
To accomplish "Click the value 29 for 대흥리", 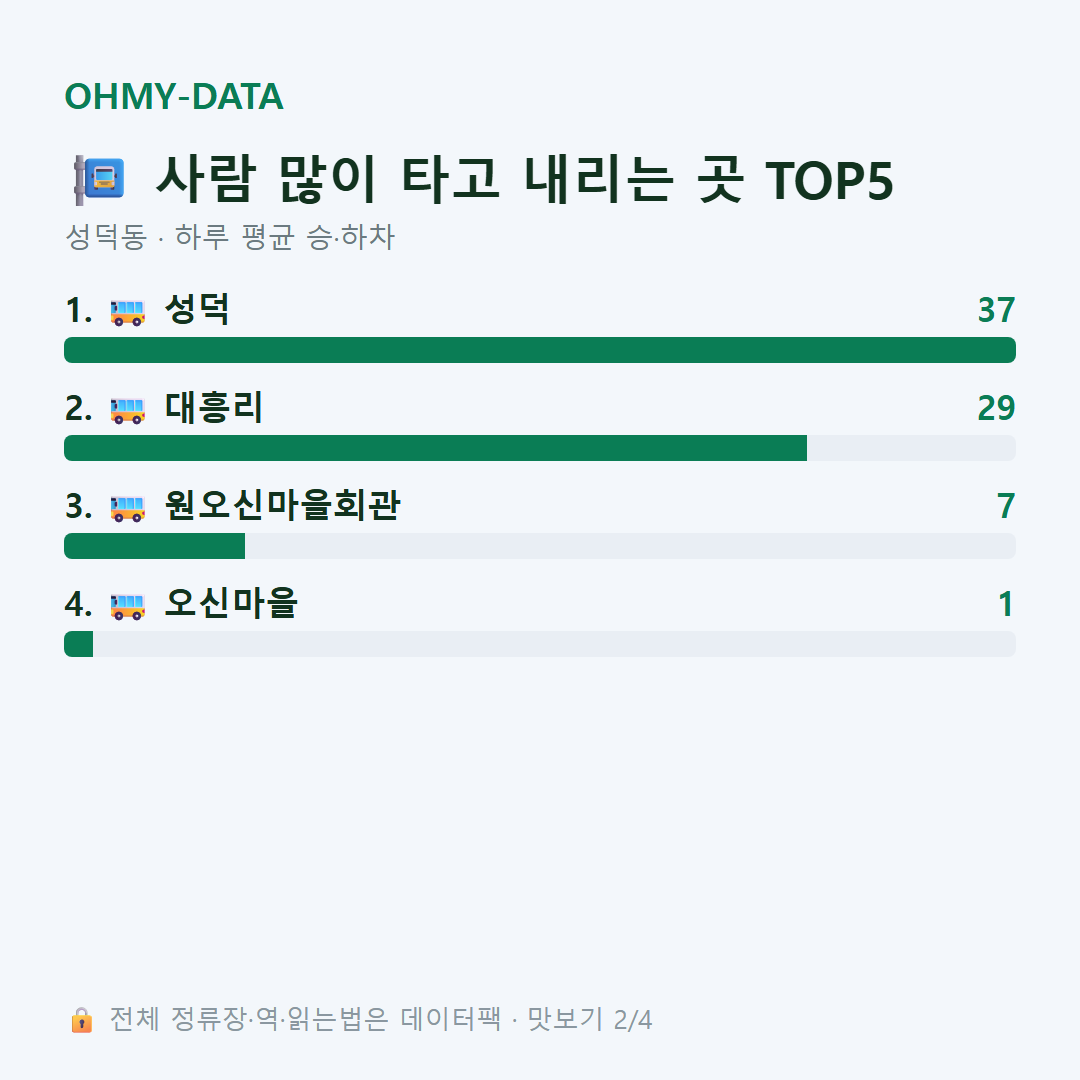I will point(996,408).
